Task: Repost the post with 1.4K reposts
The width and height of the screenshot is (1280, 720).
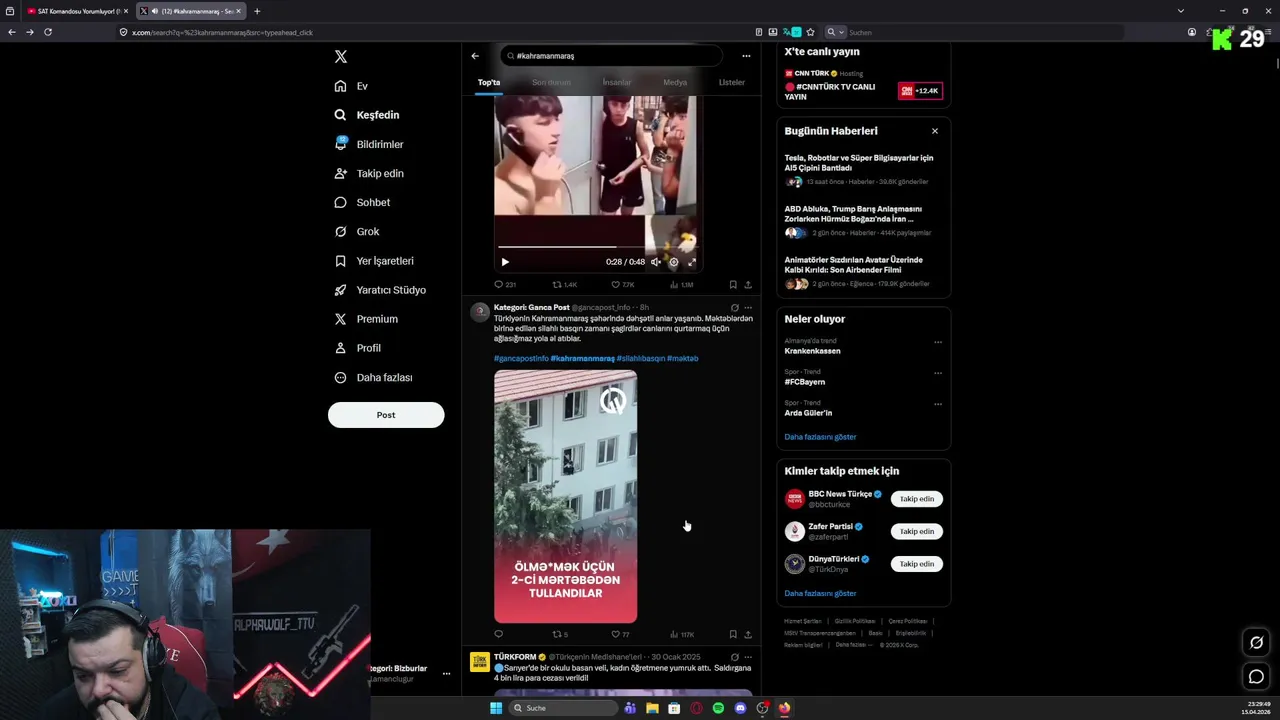Action: point(565,285)
